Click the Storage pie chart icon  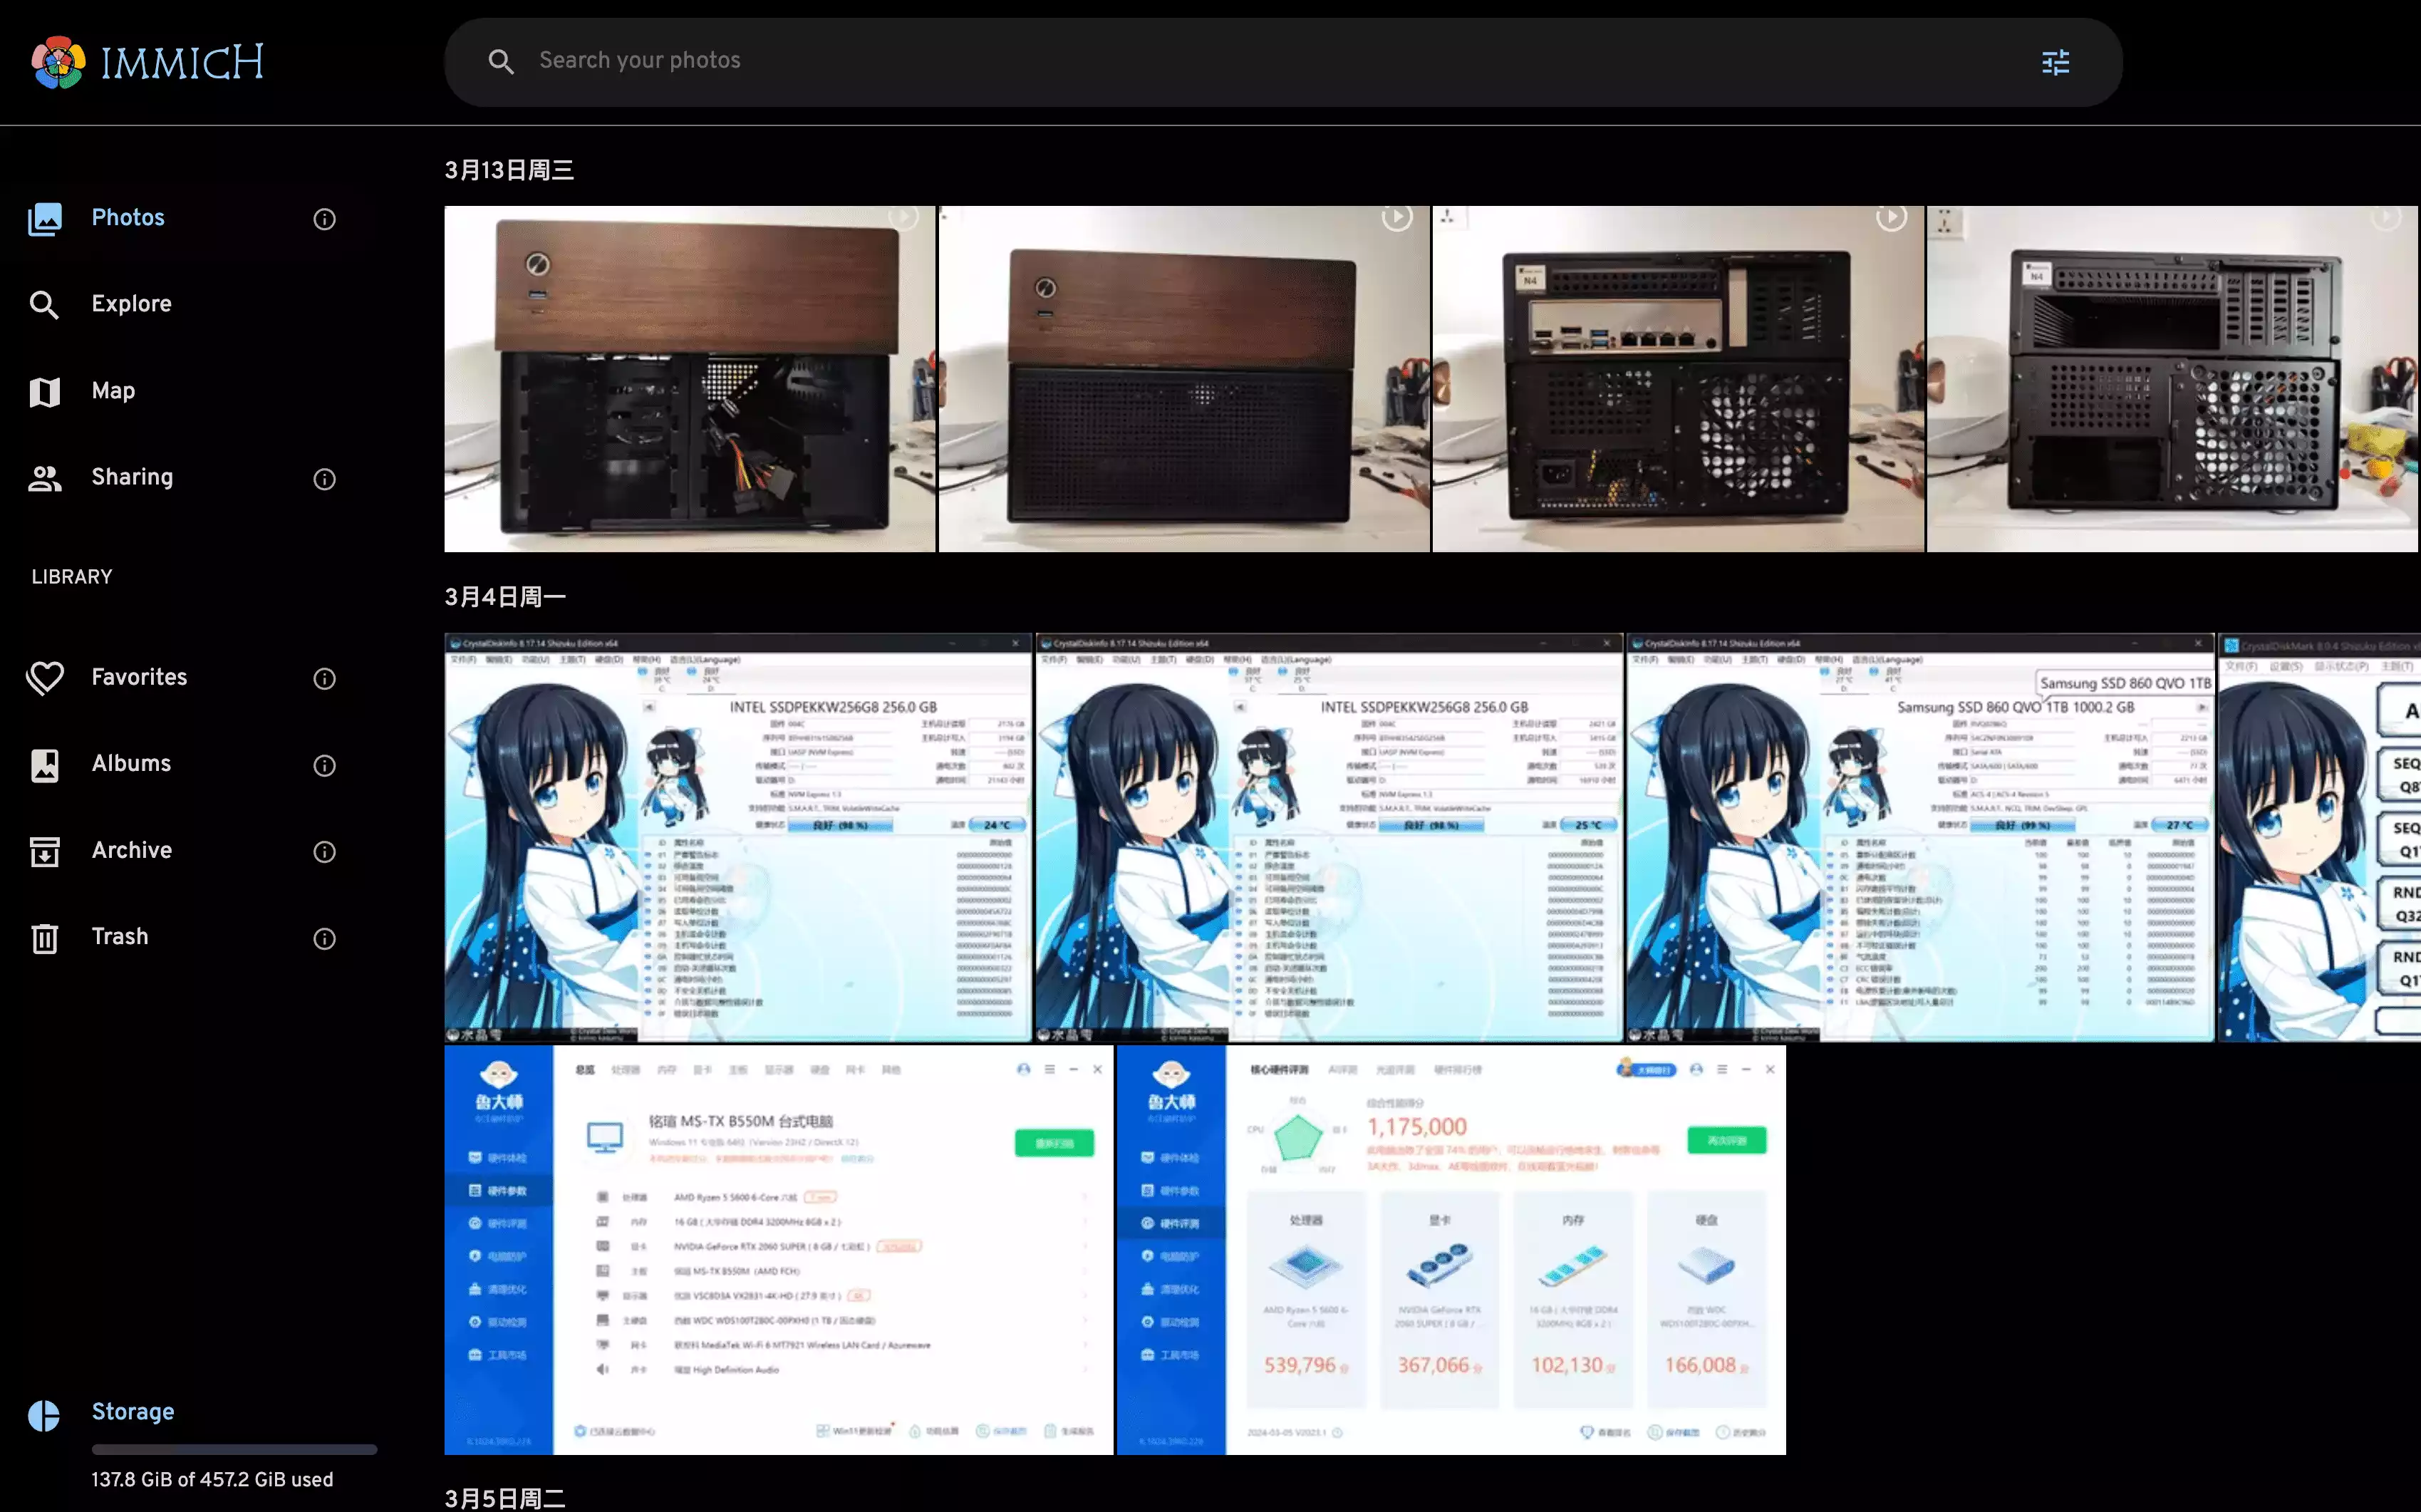[44, 1415]
